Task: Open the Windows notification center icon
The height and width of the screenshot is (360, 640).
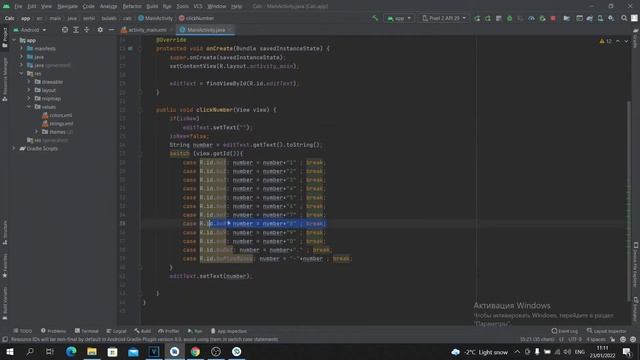Action: pos(627,351)
